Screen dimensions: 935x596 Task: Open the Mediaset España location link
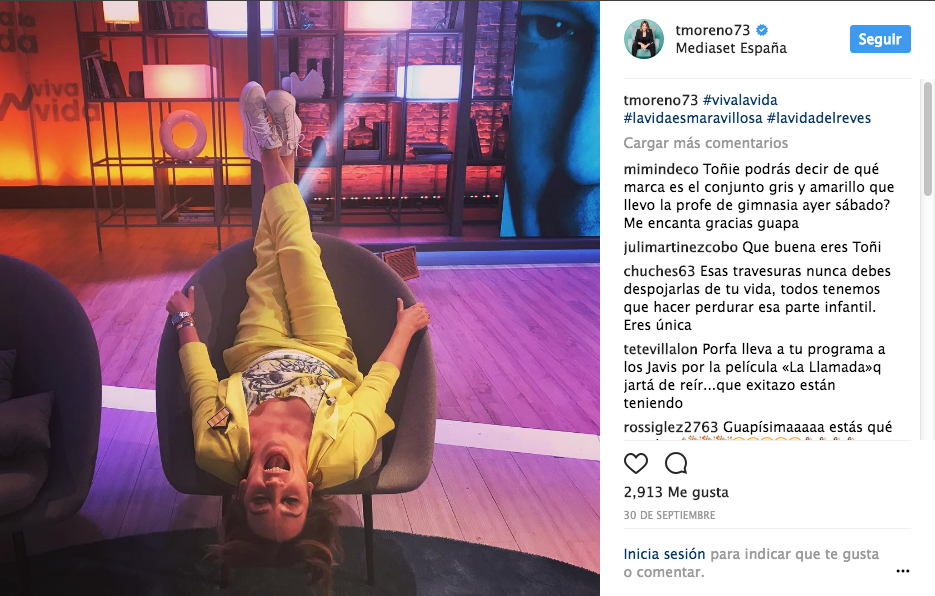[731, 48]
